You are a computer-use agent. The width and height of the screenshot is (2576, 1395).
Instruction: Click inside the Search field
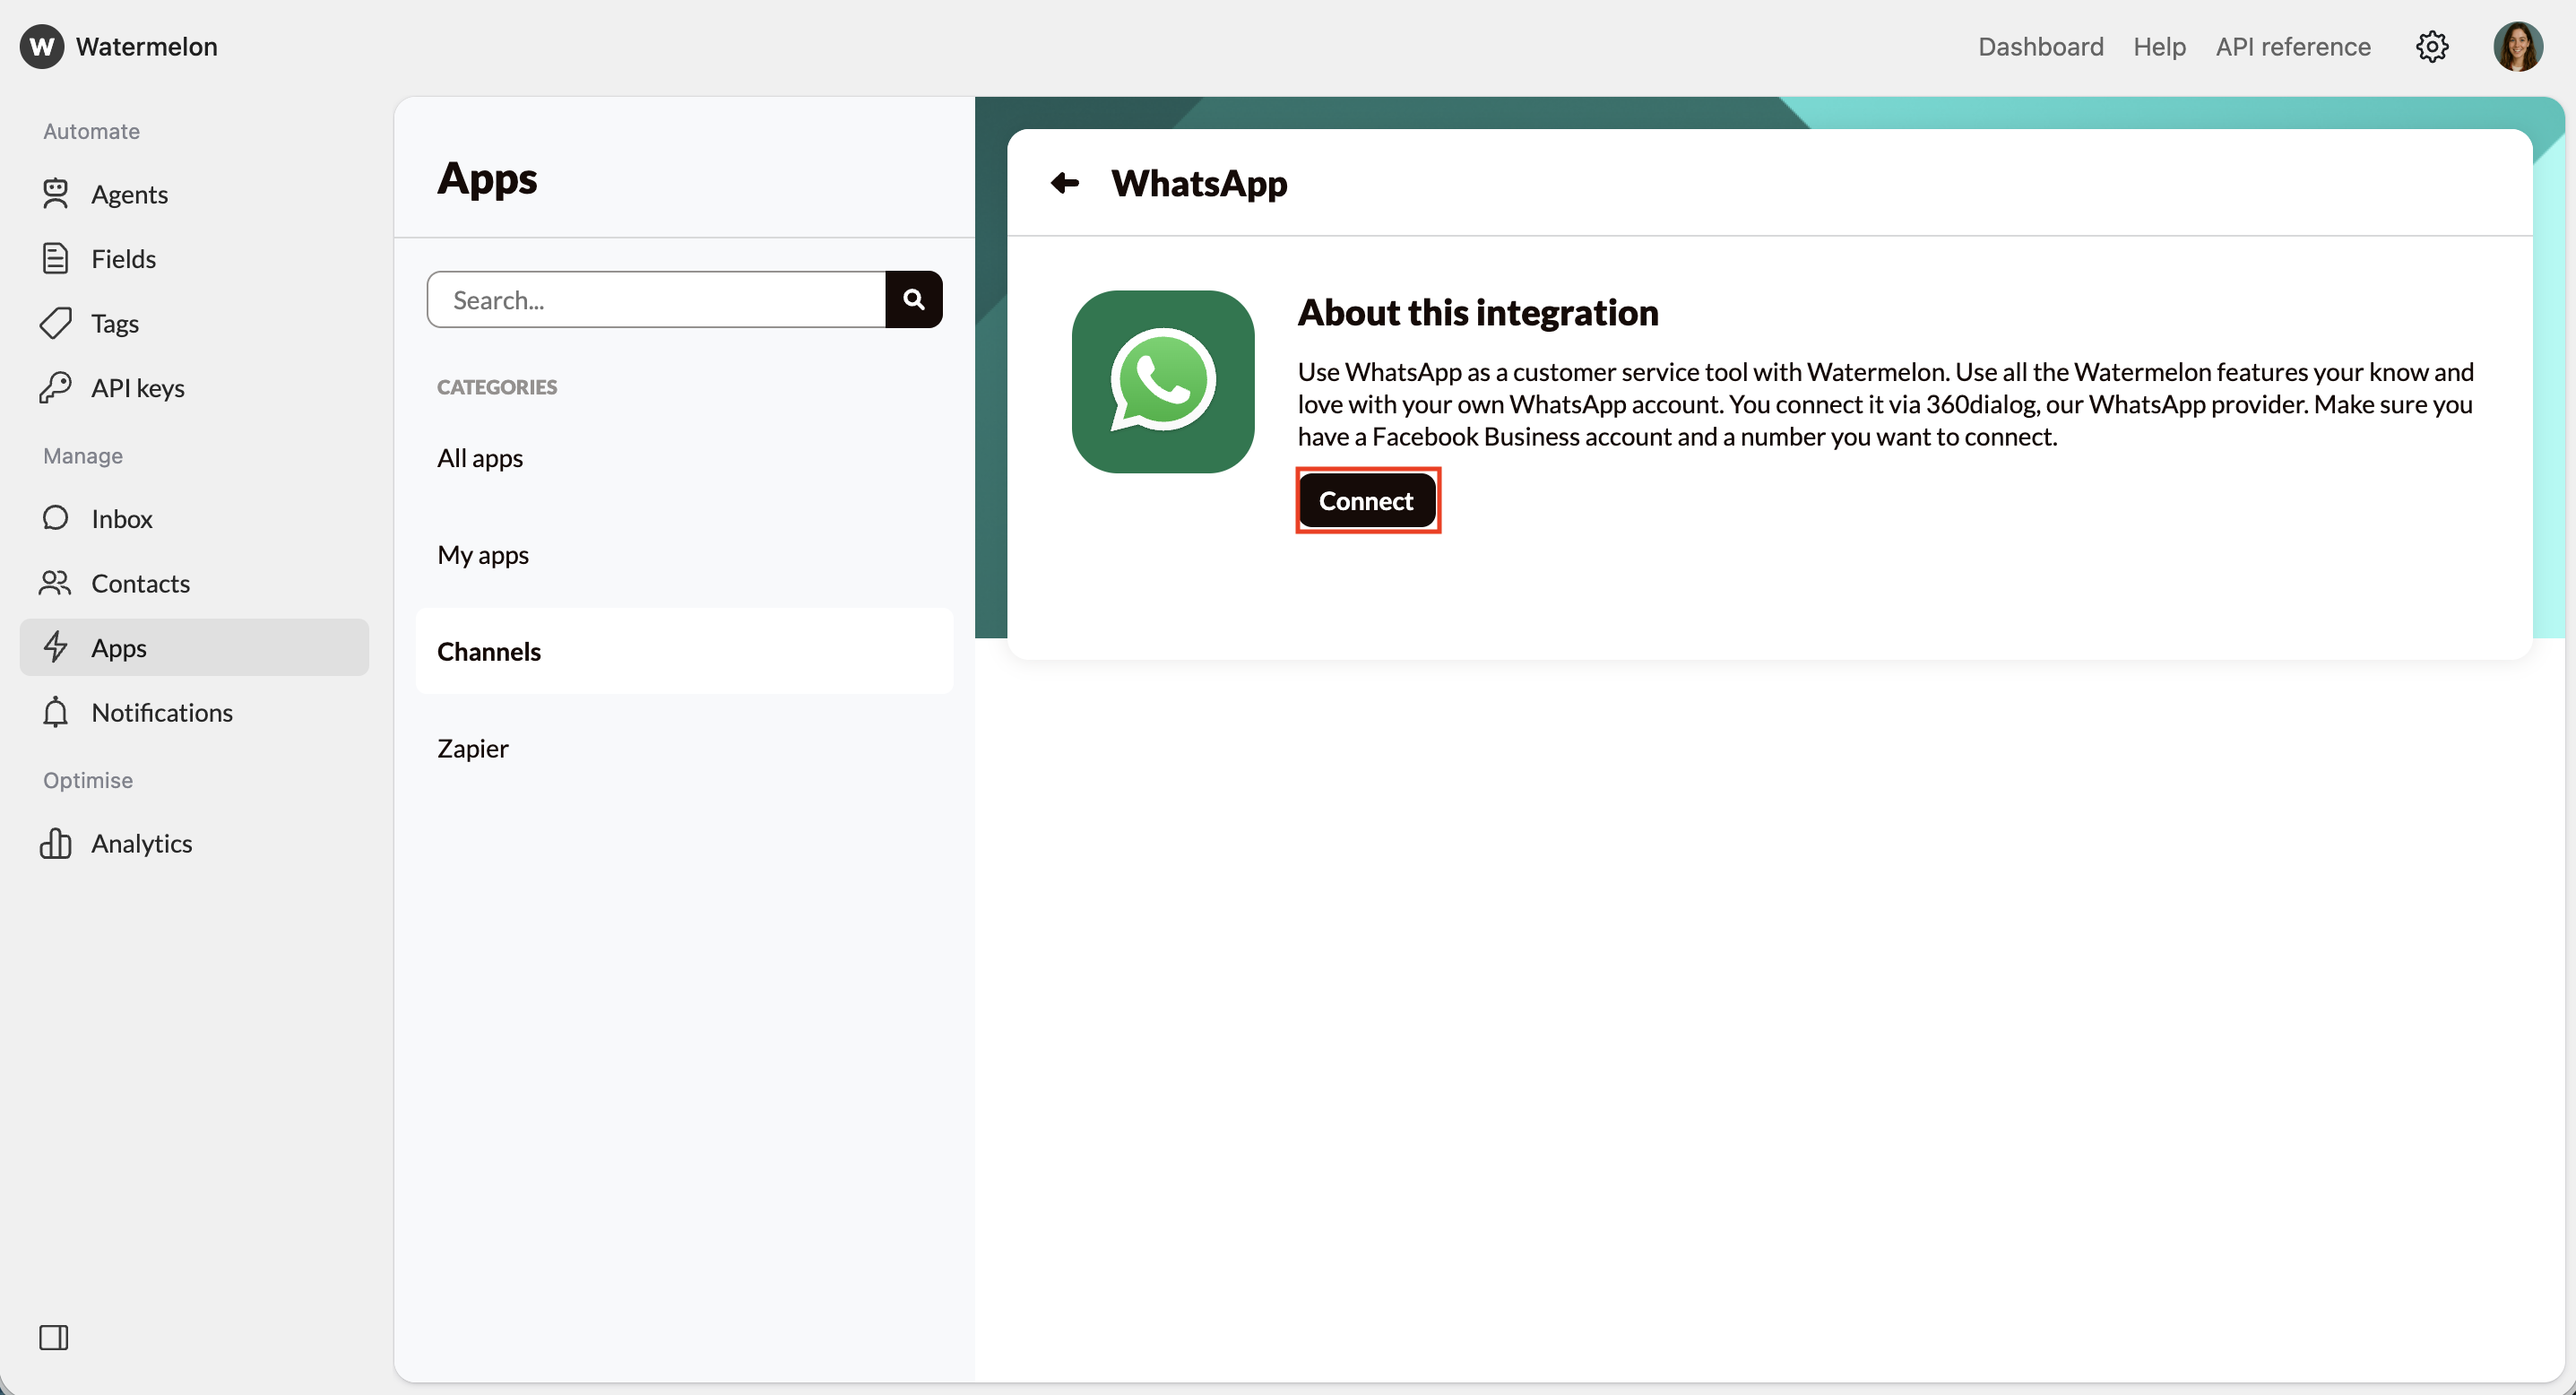pos(650,298)
